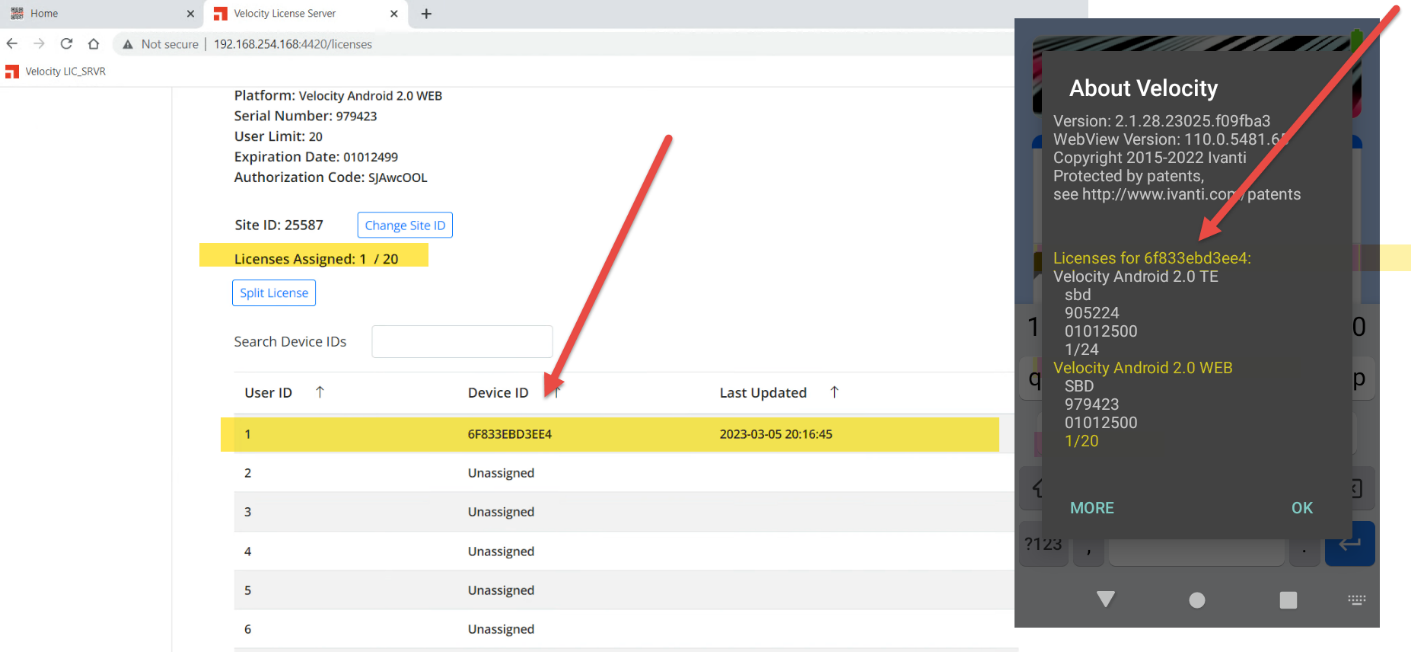Click the browser back arrow
This screenshot has width=1411, height=652.
[11, 44]
